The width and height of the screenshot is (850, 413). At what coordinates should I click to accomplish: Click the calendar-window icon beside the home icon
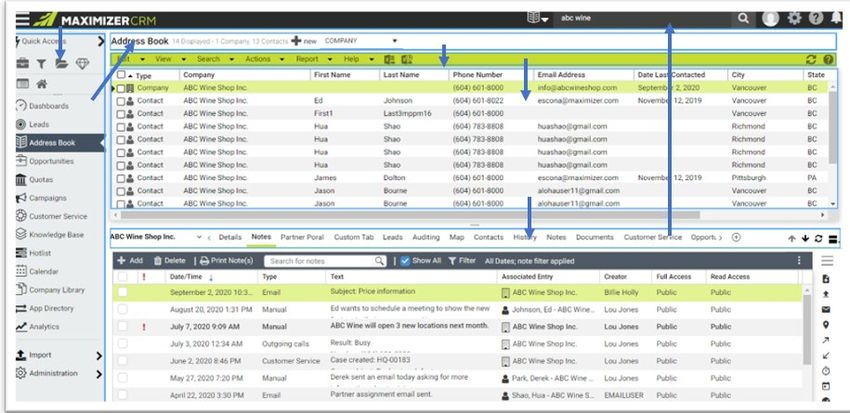(22, 84)
